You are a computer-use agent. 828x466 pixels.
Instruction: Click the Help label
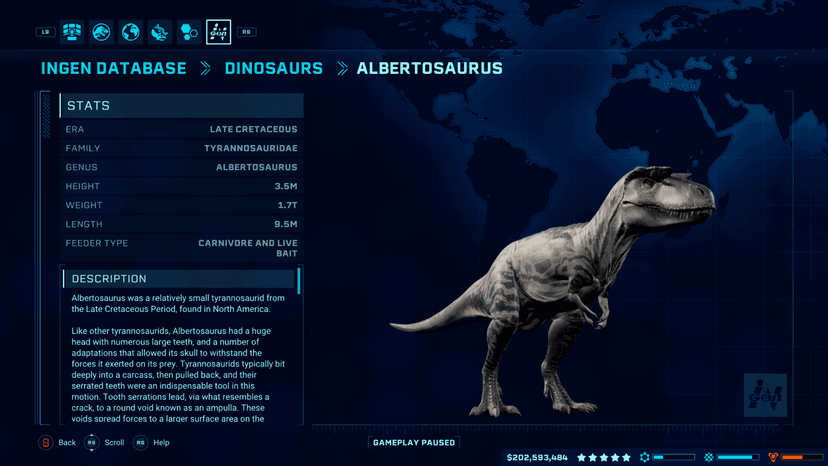[x=161, y=443]
